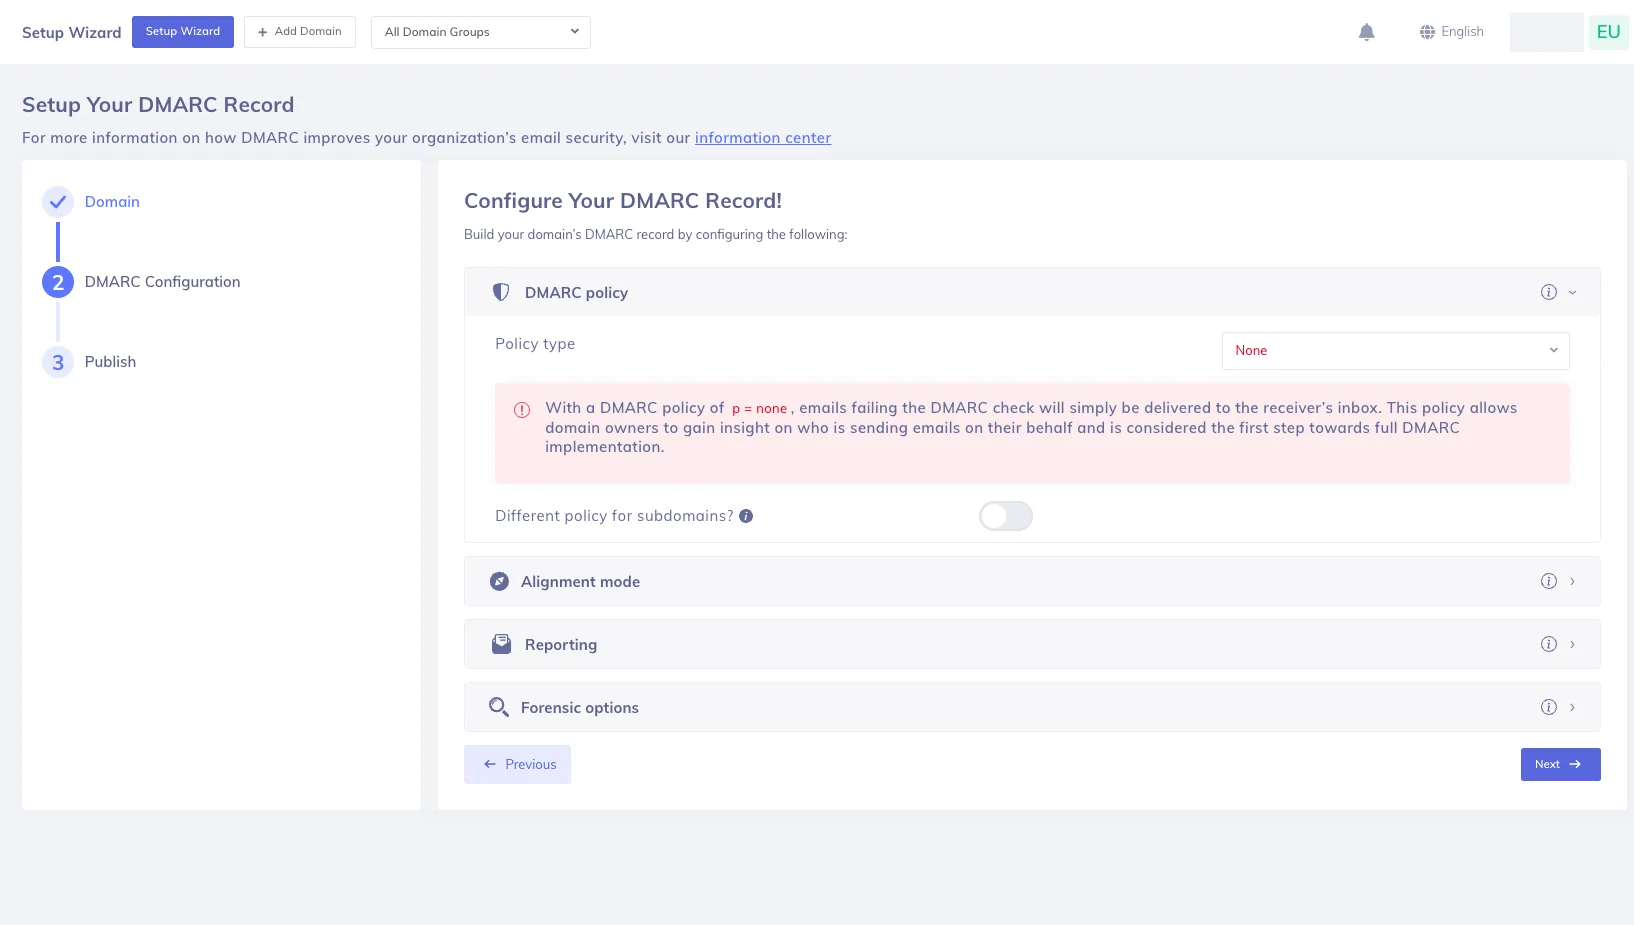Click the Domain step checkmark icon
Screen dimensions: 1634x925
58,202
